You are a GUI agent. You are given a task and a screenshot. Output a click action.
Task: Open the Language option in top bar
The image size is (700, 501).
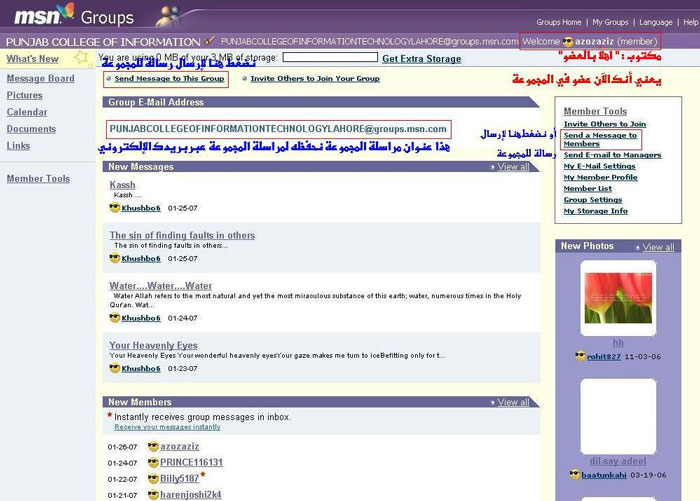pyautogui.click(x=655, y=22)
